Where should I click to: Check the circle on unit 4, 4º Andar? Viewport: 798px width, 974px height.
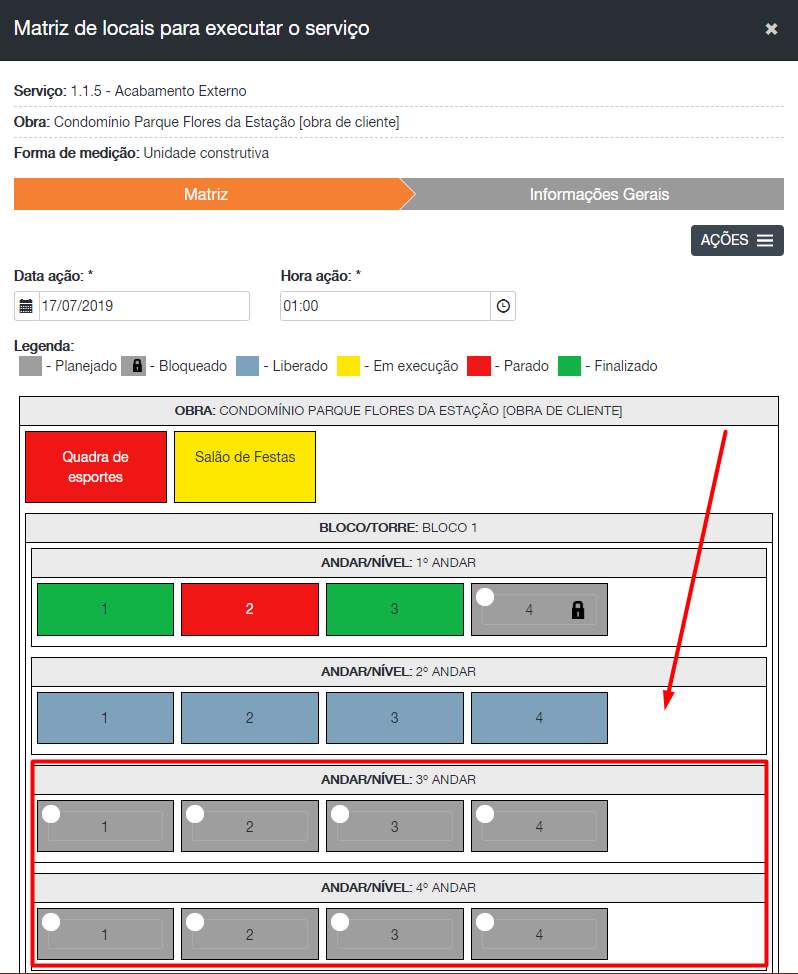pos(485,922)
